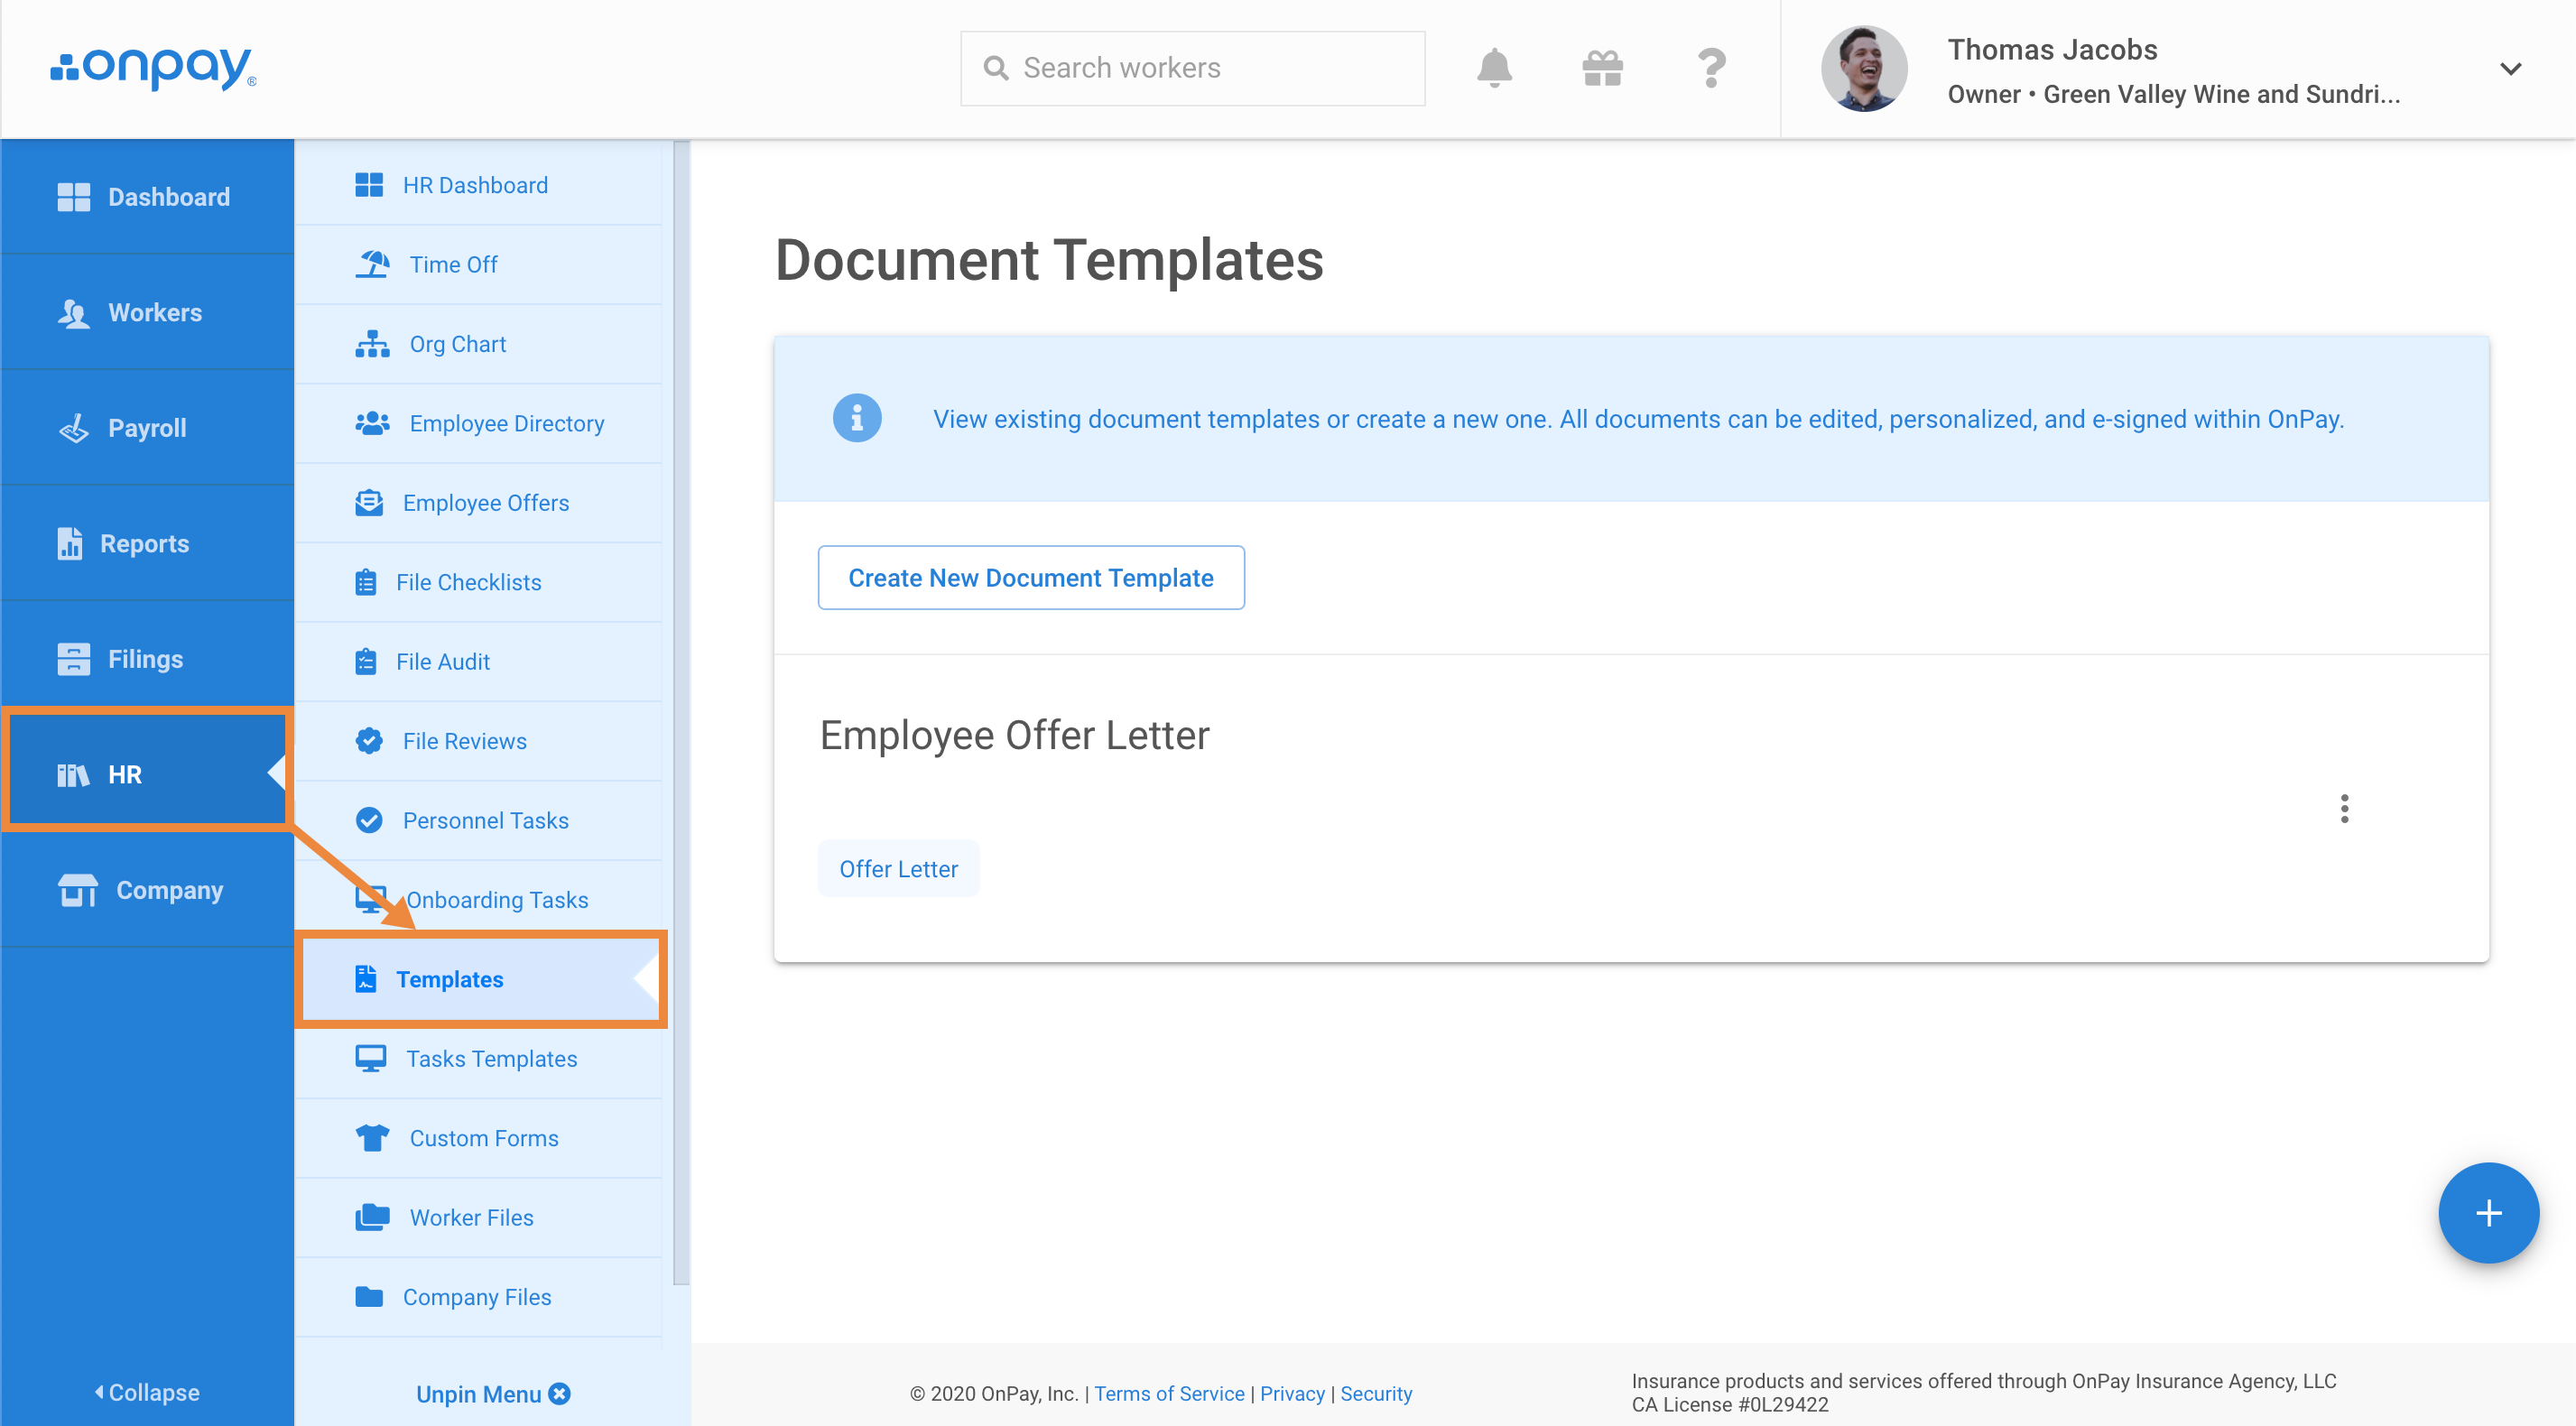Expand the Thomas Jacobs account dropdown chevron
Viewport: 2576px width, 1426px height.
coord(2510,68)
